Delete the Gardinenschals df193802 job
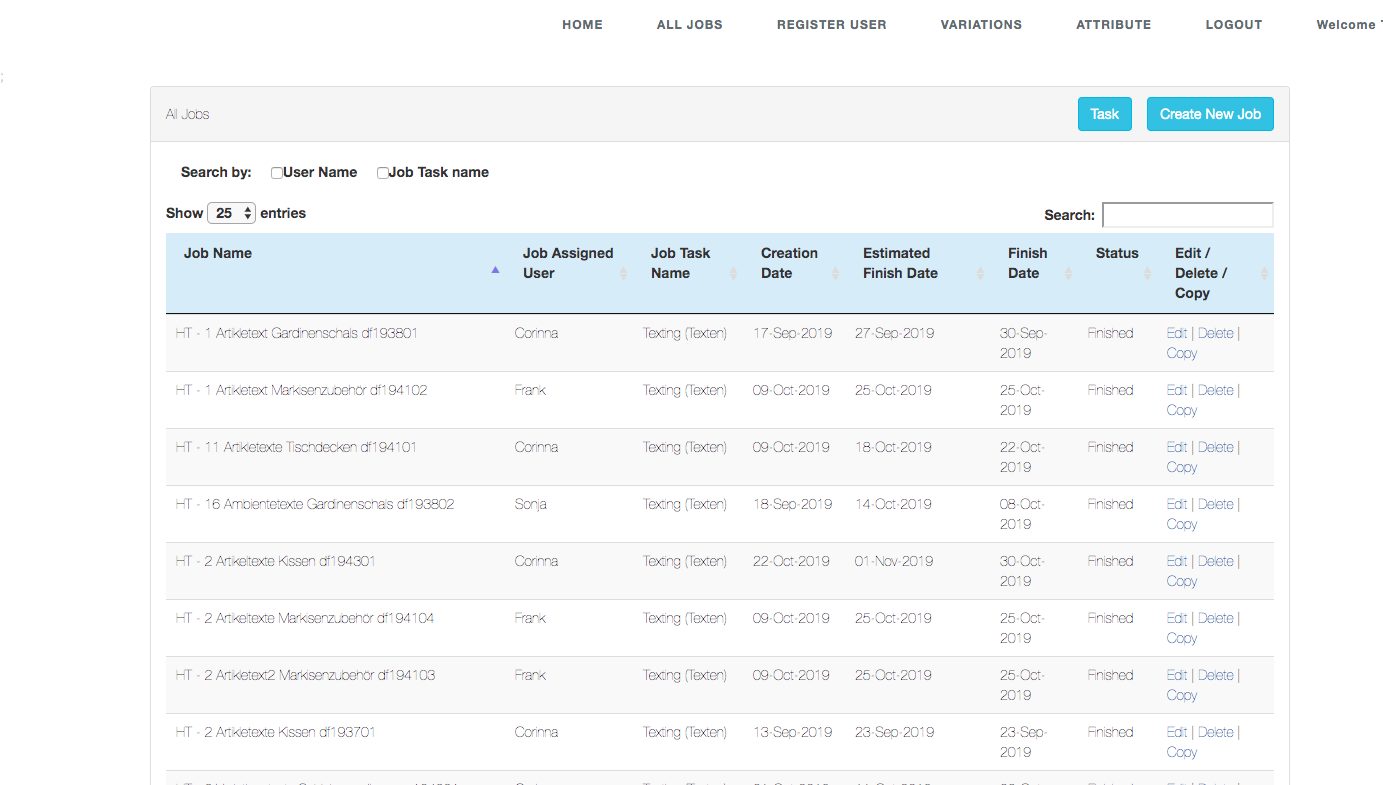This screenshot has width=1383, height=785. coord(1215,504)
